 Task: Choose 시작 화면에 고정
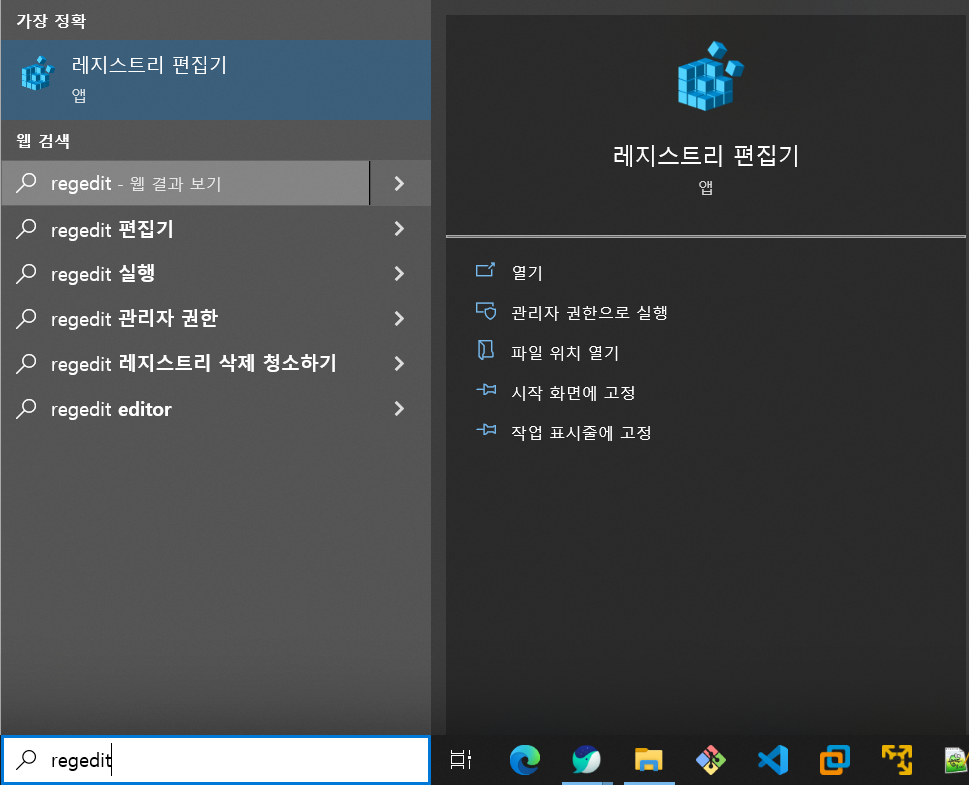[x=573, y=392]
